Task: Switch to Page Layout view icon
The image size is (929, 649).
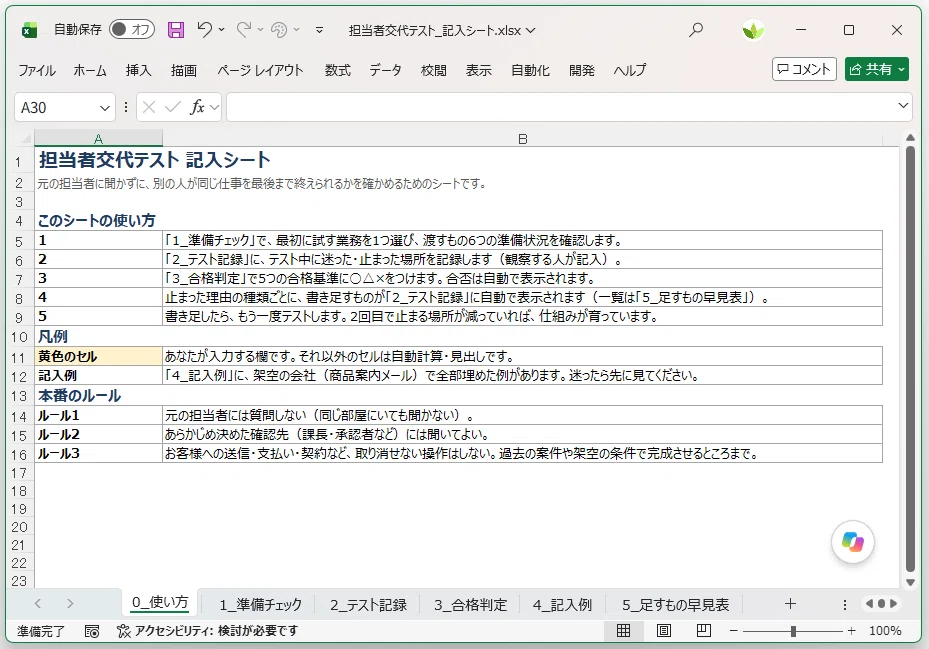Action: point(664,631)
